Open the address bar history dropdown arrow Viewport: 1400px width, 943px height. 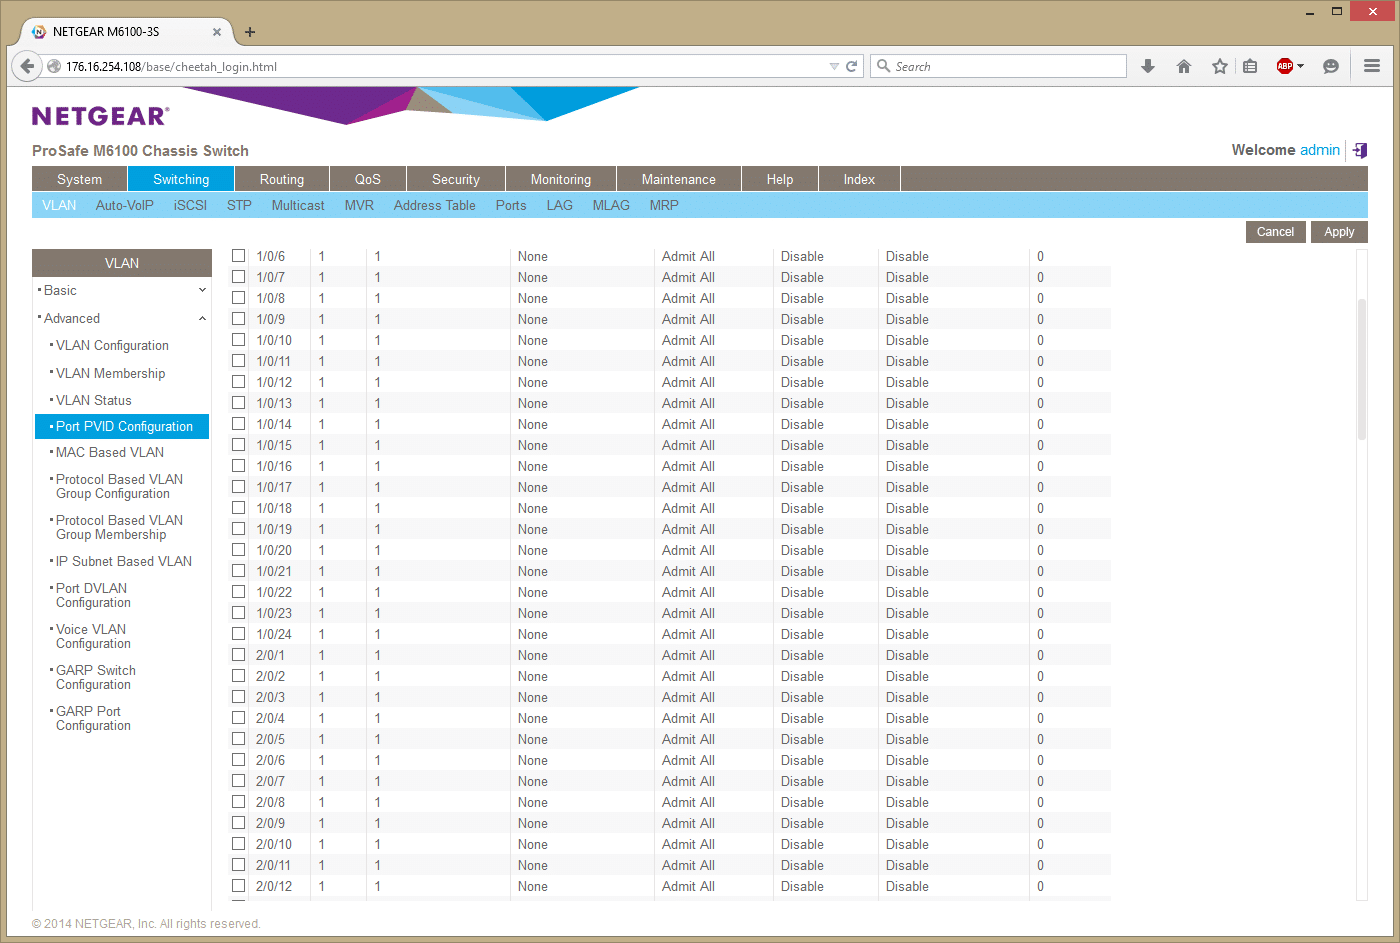point(834,66)
